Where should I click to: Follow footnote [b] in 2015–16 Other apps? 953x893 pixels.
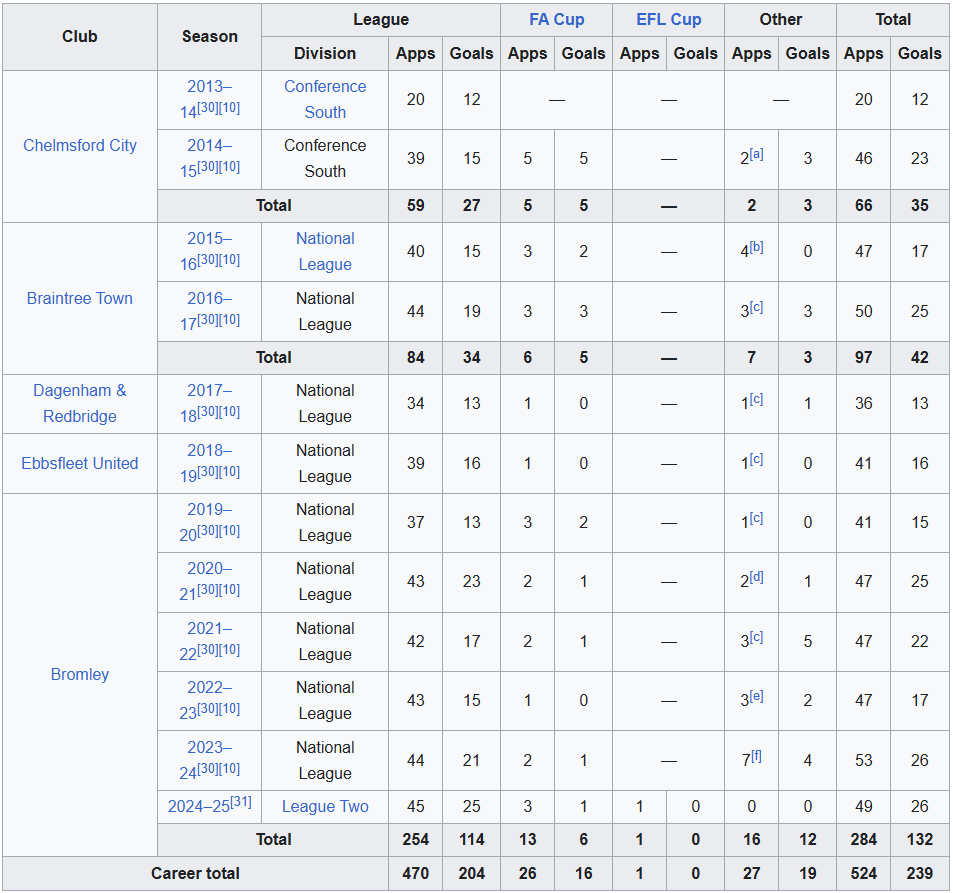756,247
